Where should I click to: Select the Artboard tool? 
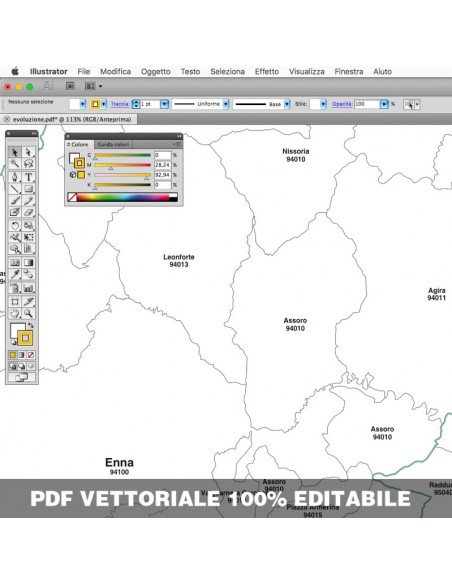point(15,301)
